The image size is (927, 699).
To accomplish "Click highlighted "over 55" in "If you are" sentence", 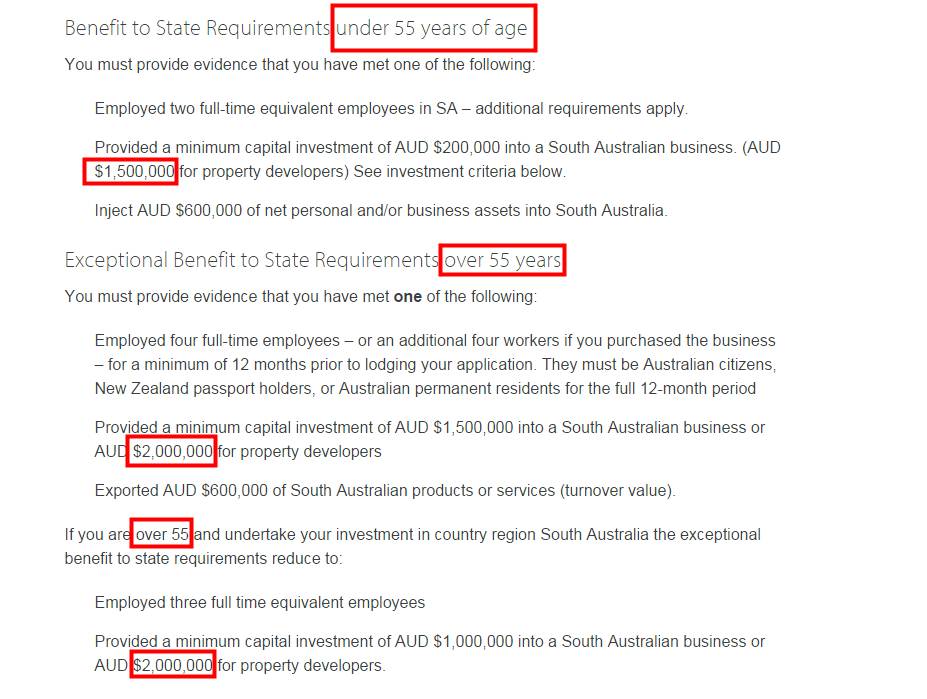I will (x=162, y=534).
